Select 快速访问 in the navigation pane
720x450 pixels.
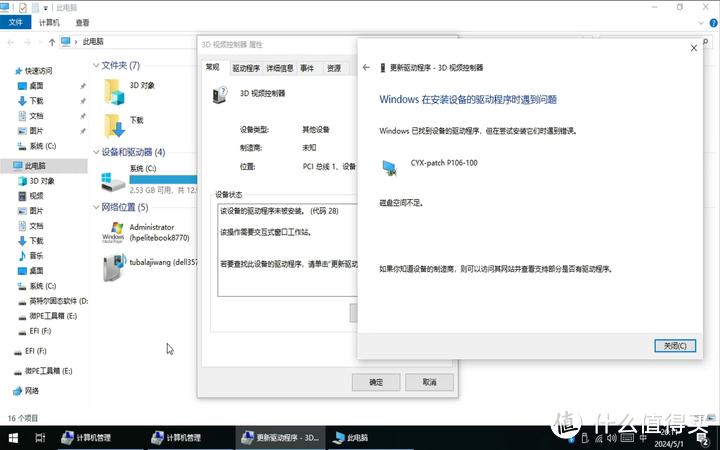click(38, 71)
